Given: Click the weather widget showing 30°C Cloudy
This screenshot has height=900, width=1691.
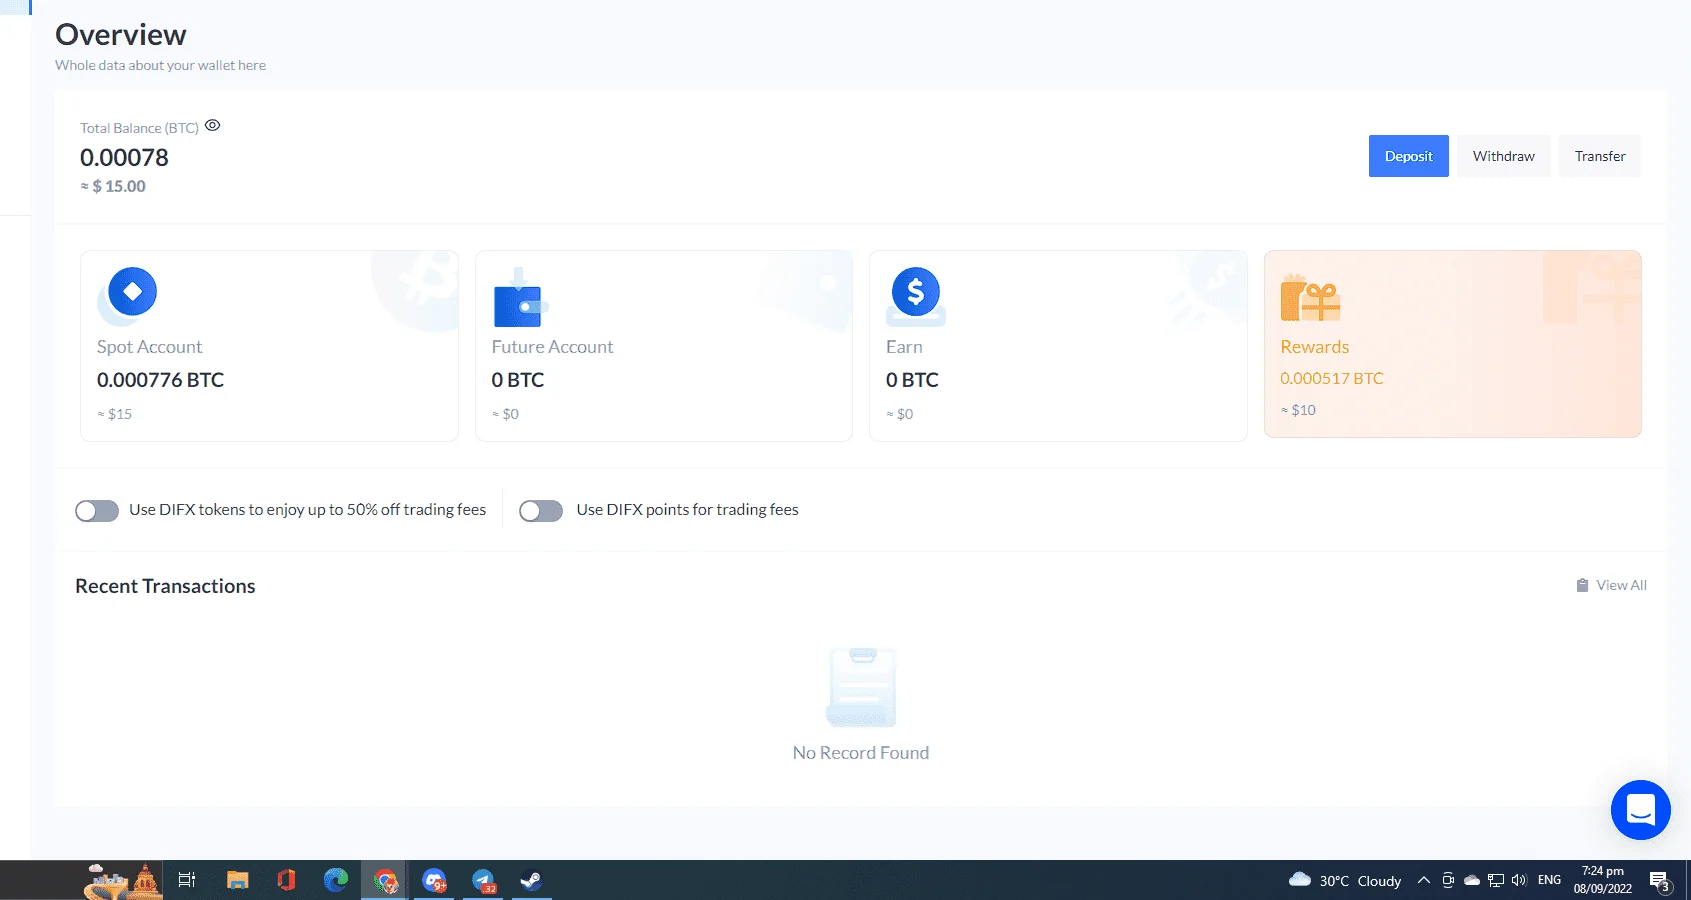Looking at the screenshot, I should tap(1345, 880).
